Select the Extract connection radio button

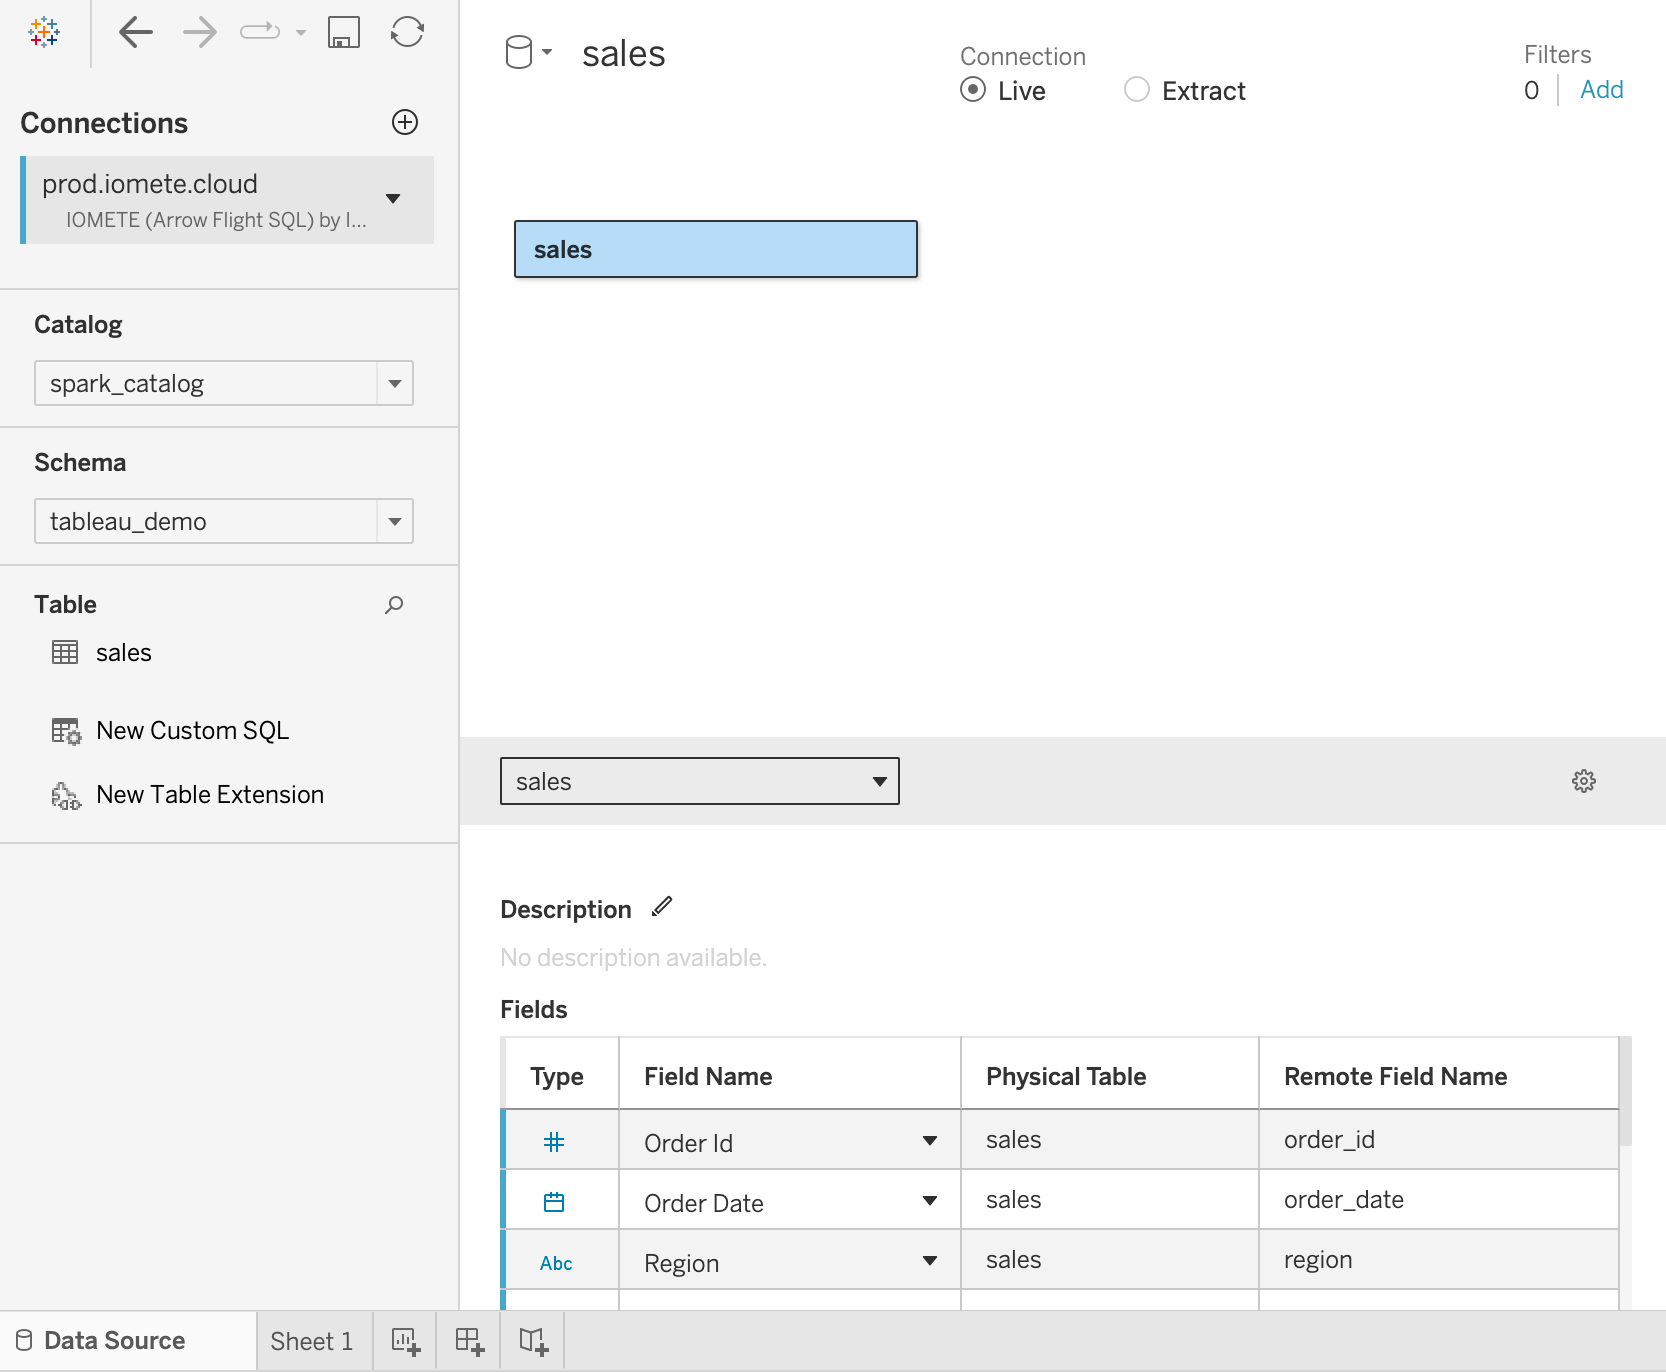[1137, 90]
